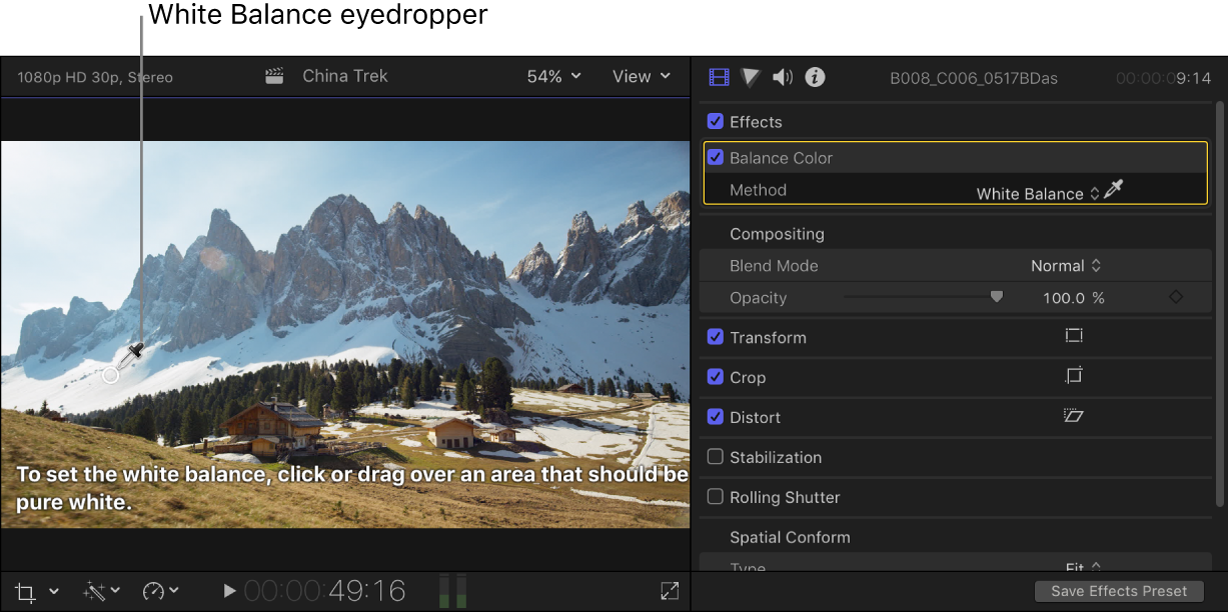
Task: Open the View menu in the viewer
Action: pyautogui.click(x=639, y=75)
